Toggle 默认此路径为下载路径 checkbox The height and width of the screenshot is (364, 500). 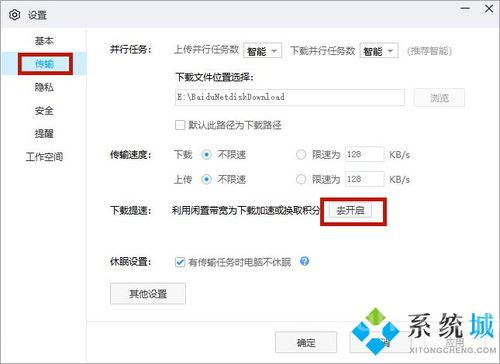(x=180, y=125)
